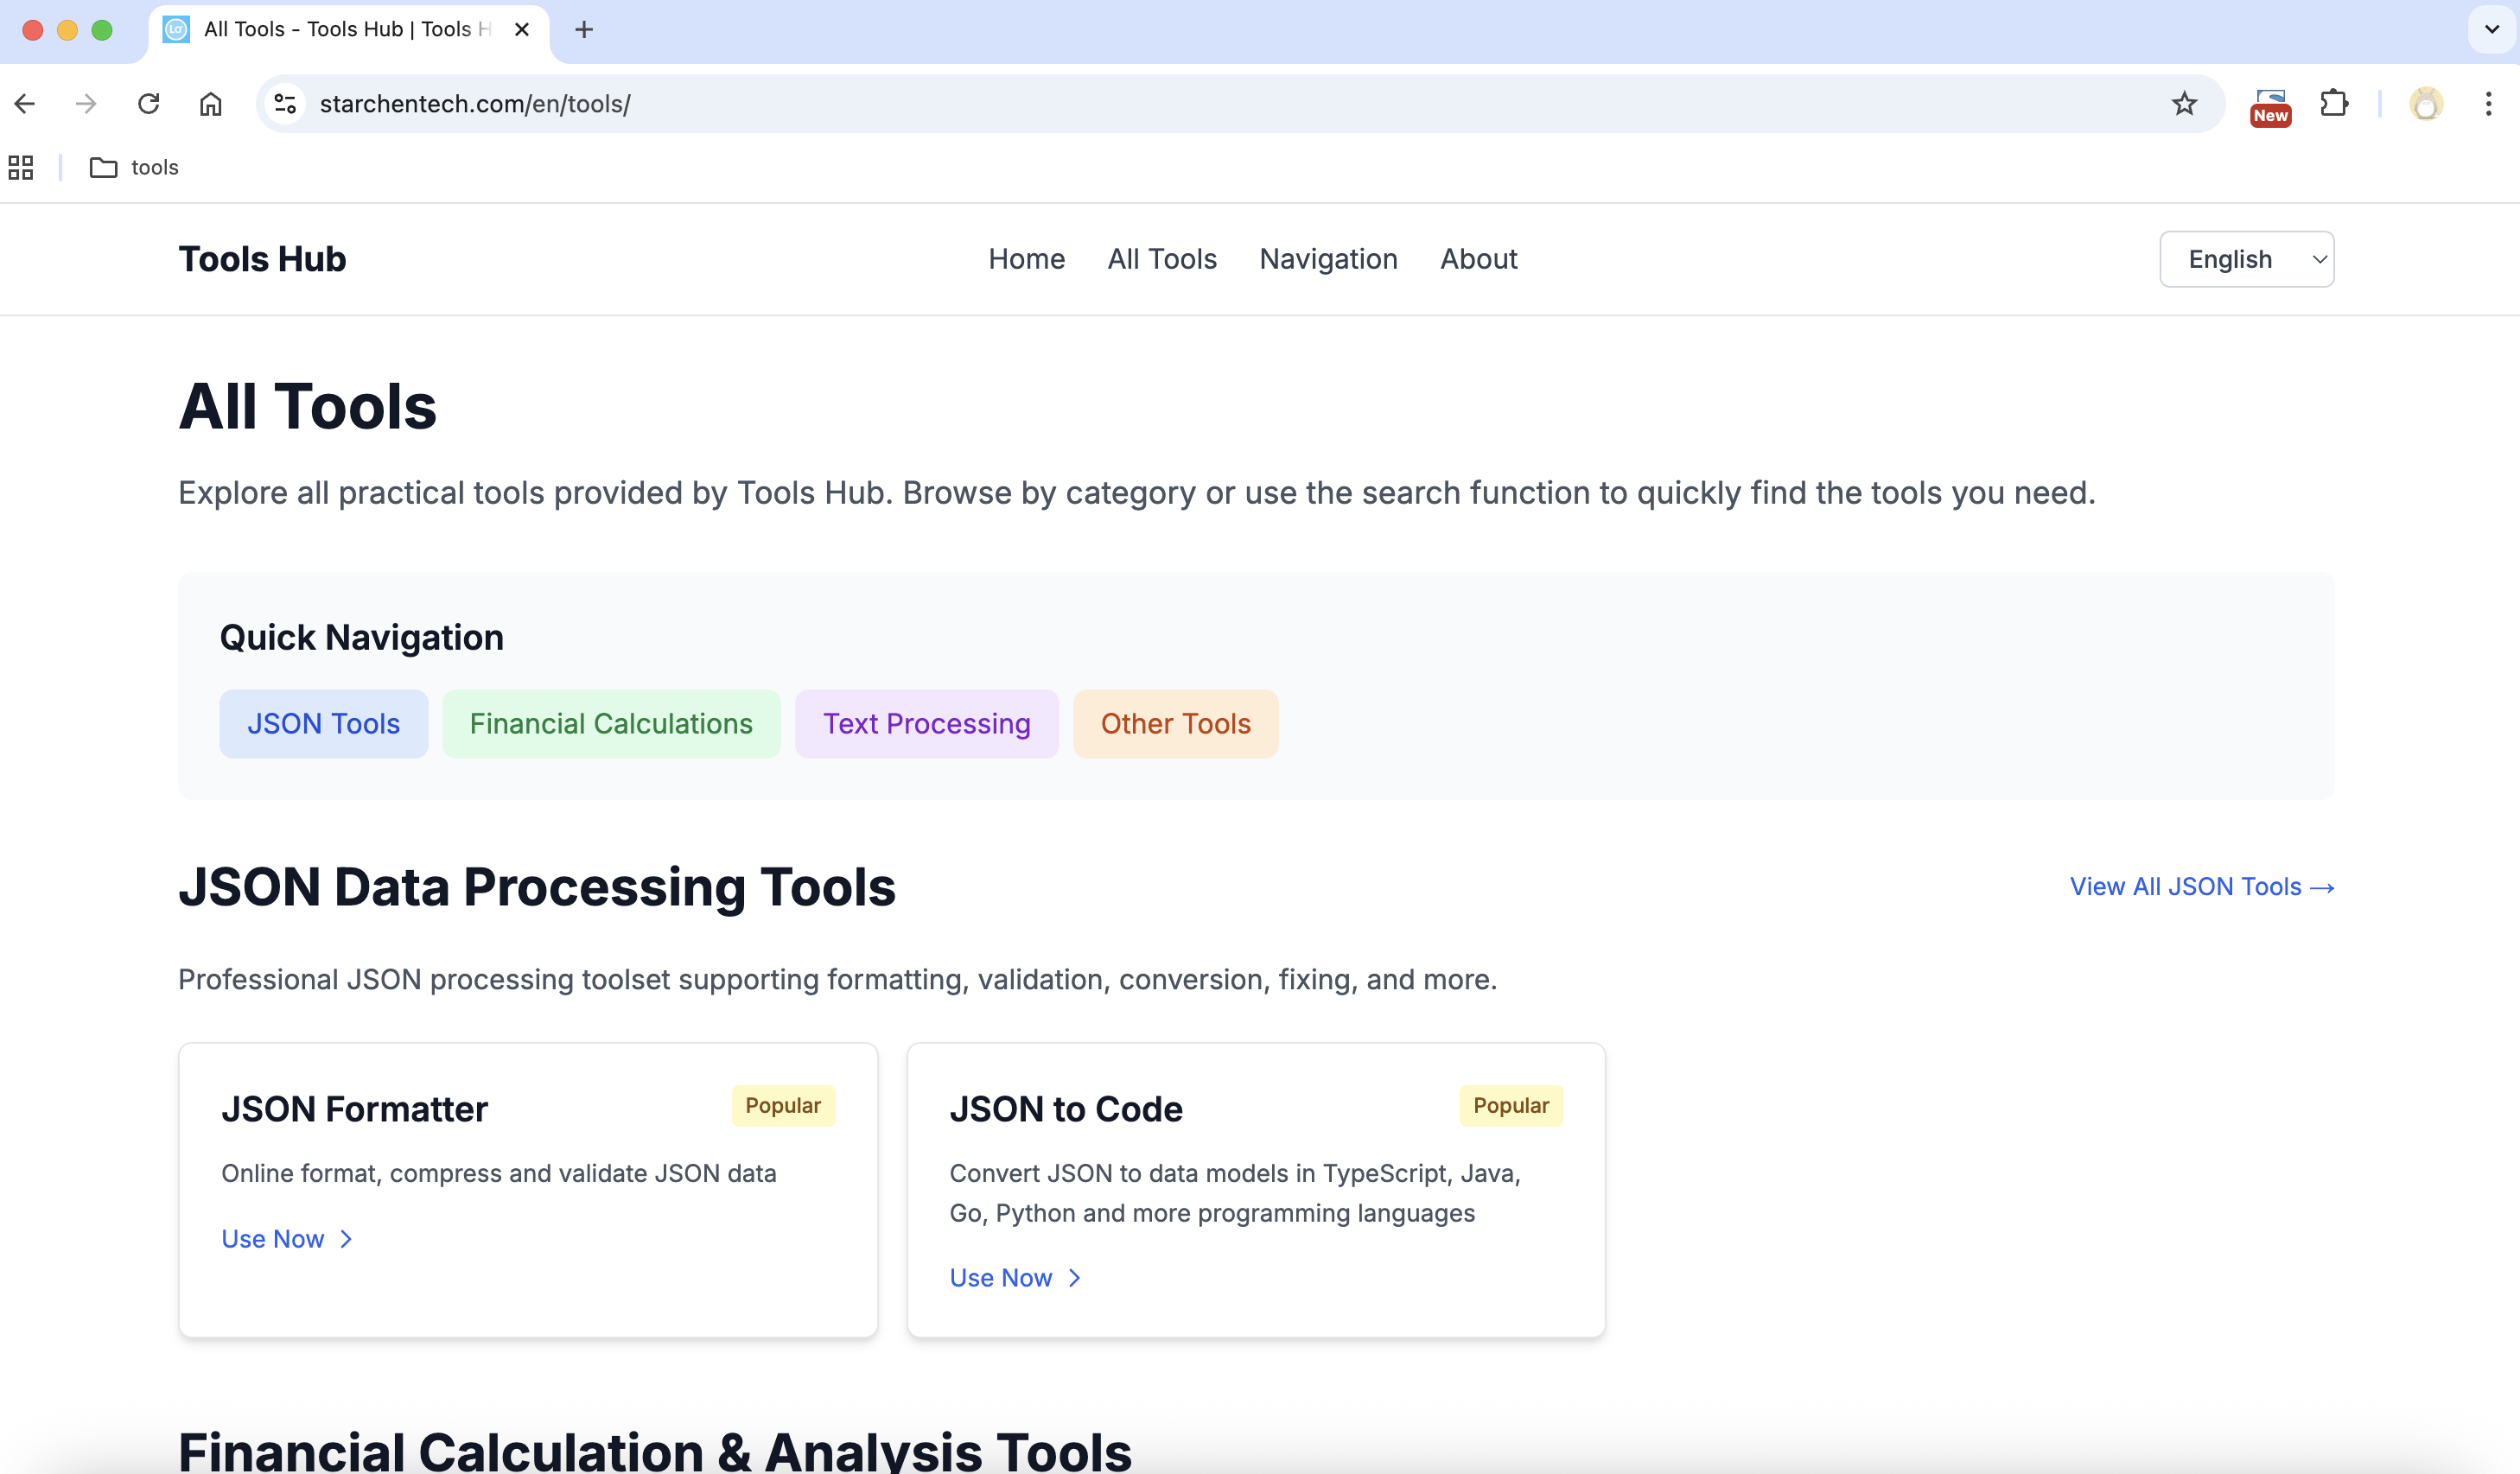This screenshot has width=2520, height=1474.
Task: Open the browser home page icon
Action: 210,103
